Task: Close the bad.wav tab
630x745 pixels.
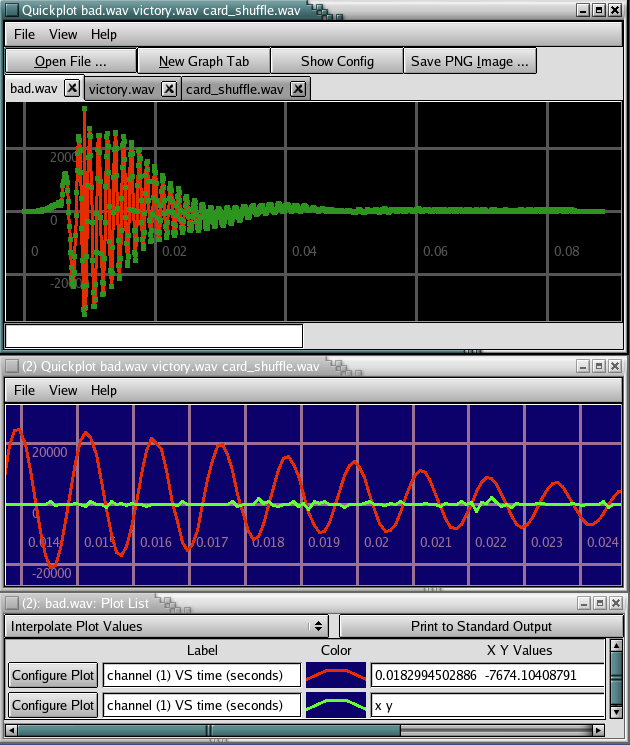Action: pos(72,89)
